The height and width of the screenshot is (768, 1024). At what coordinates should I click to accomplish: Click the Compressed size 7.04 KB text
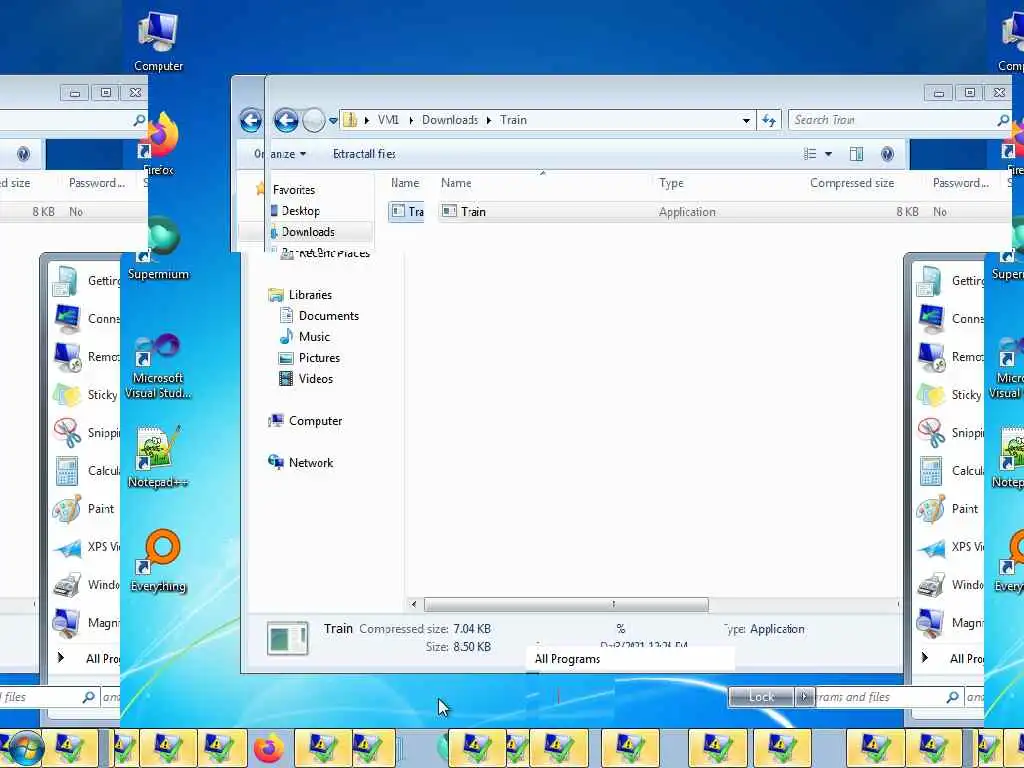pyautogui.click(x=425, y=629)
